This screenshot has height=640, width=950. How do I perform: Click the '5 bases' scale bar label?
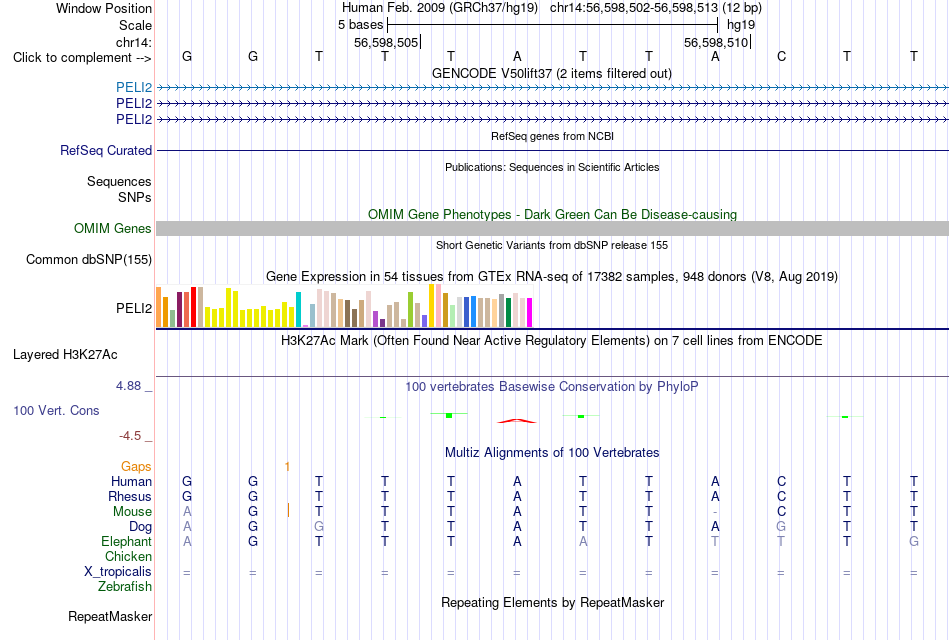tap(360, 25)
